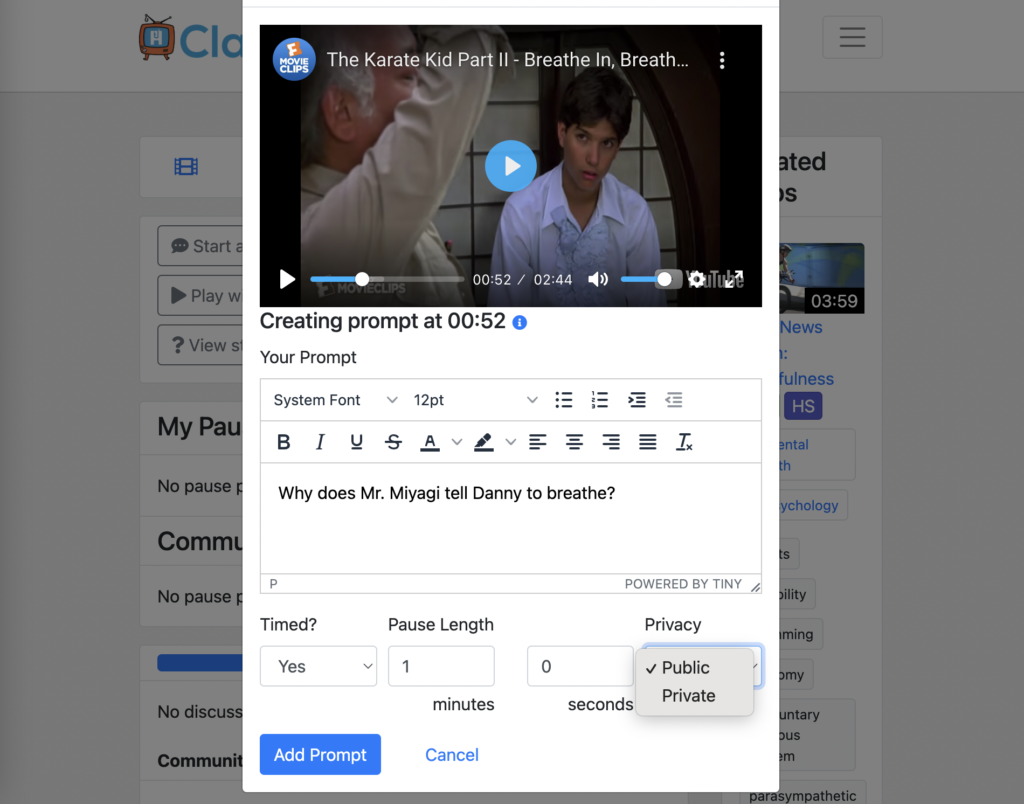The height and width of the screenshot is (804, 1024).
Task: Click the seconds pause length field
Action: (580, 666)
